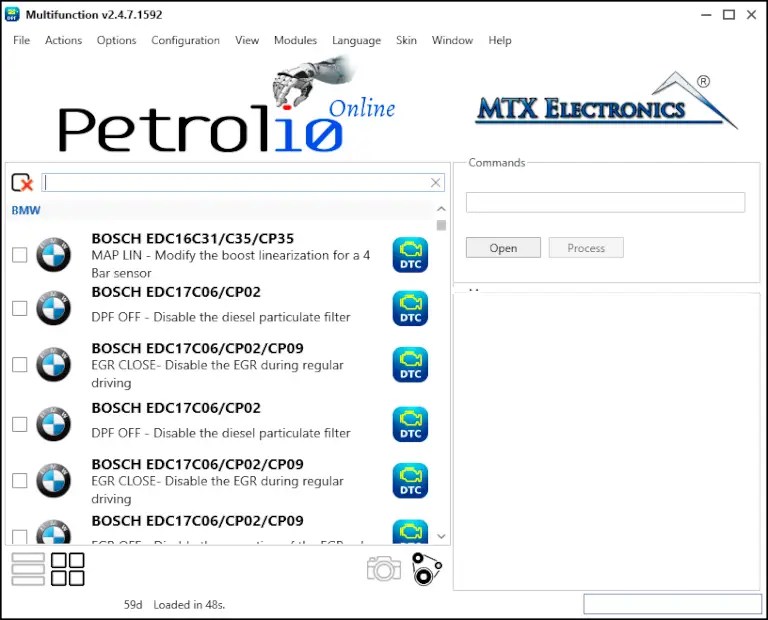Open the Actions menu
This screenshot has height=620, width=768.
(64, 40)
